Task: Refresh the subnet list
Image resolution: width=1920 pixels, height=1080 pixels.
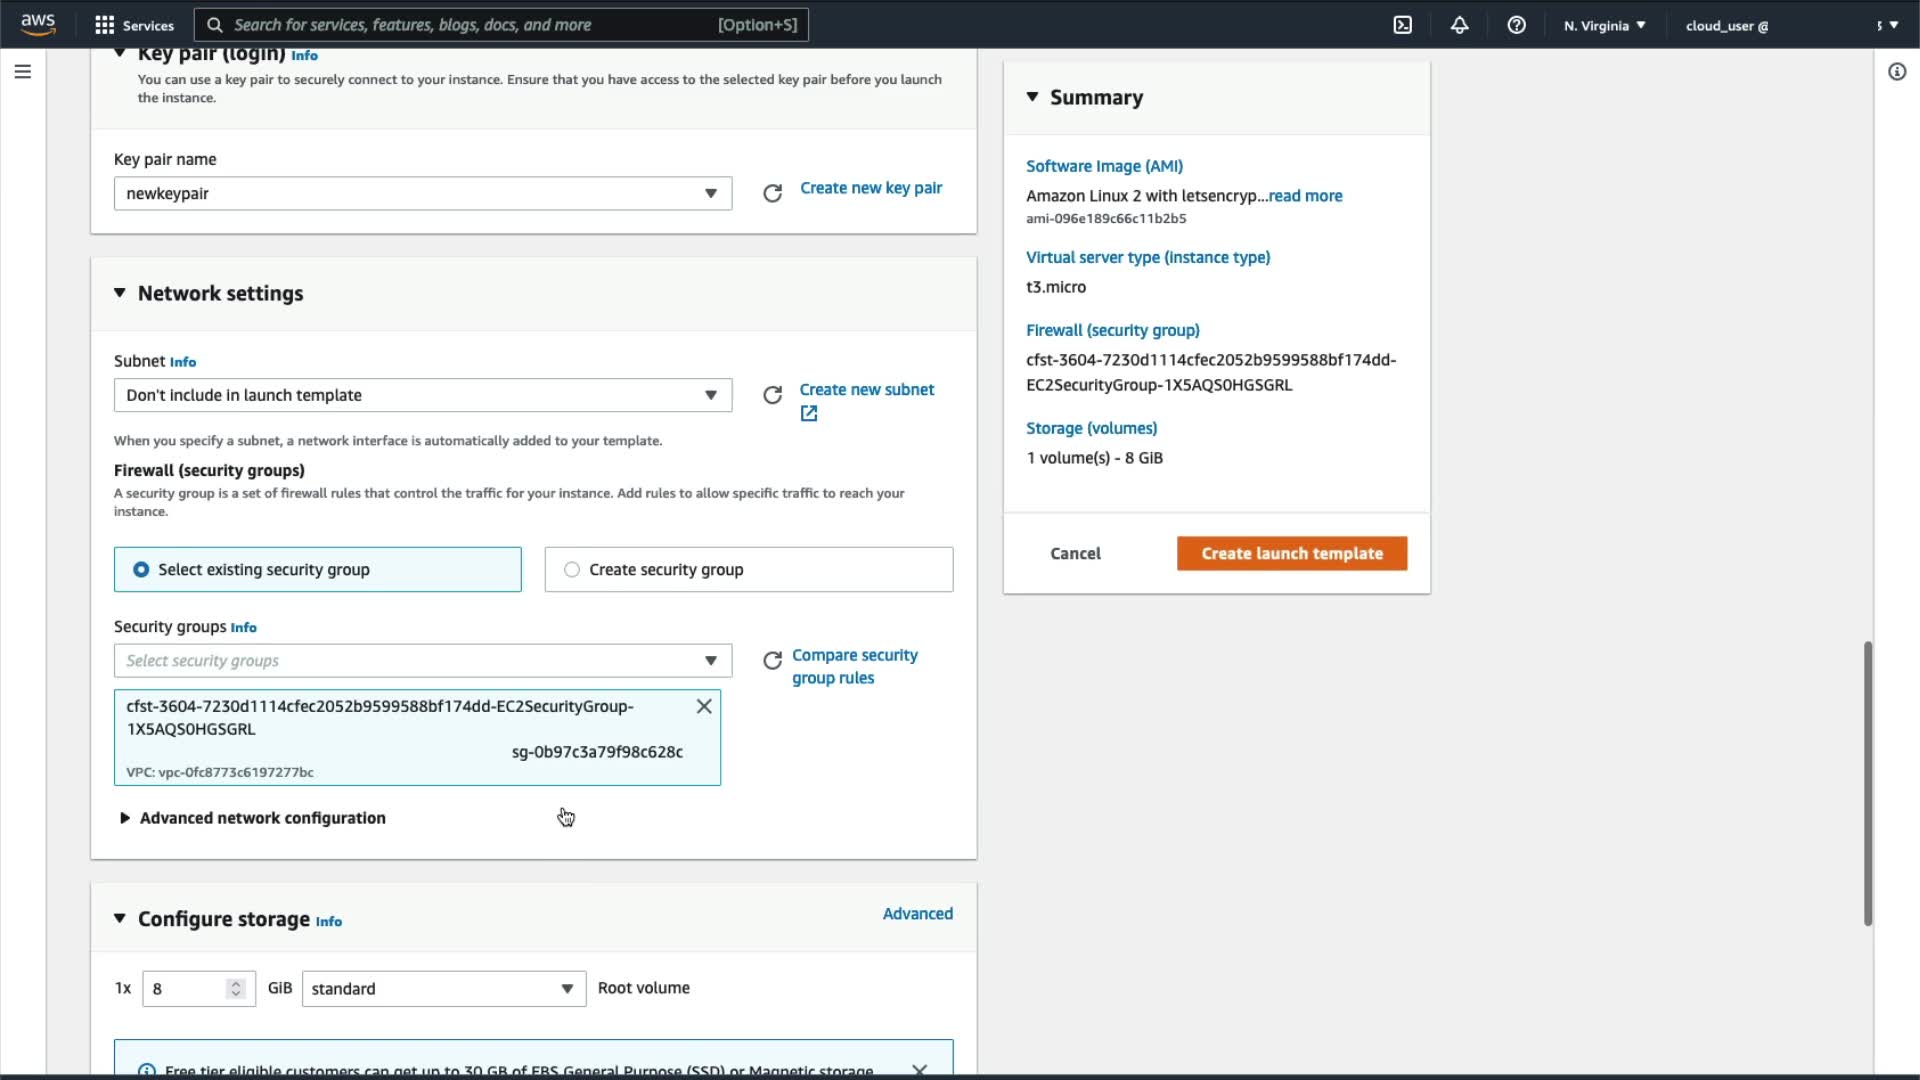Action: click(772, 395)
